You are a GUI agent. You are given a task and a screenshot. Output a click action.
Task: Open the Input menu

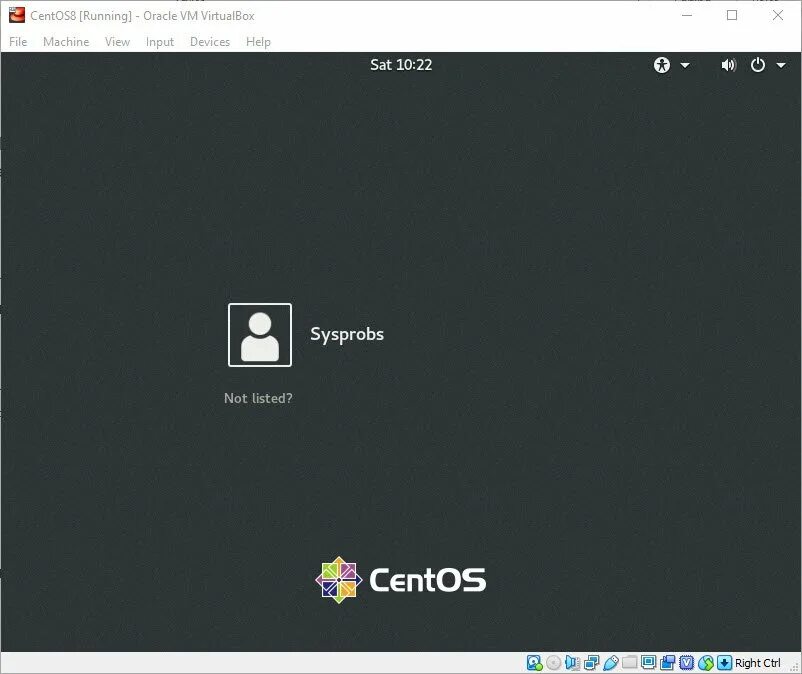click(160, 42)
